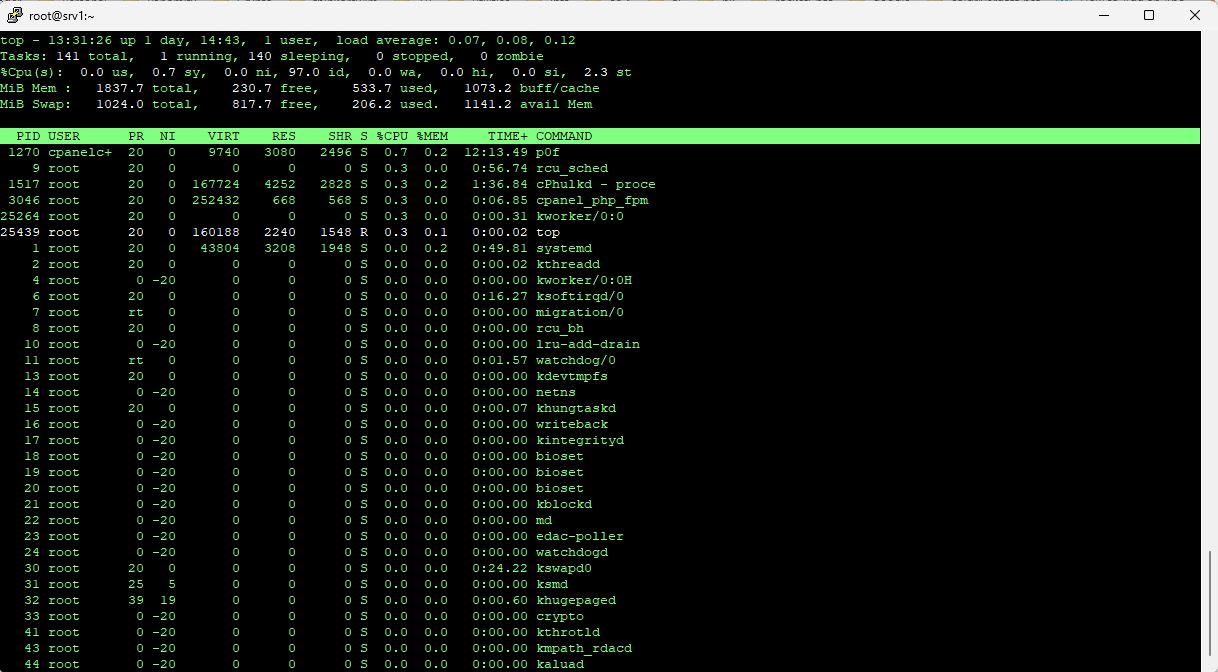Click the %MEM column header
Viewport: 1218px width, 672px height.
[432, 136]
